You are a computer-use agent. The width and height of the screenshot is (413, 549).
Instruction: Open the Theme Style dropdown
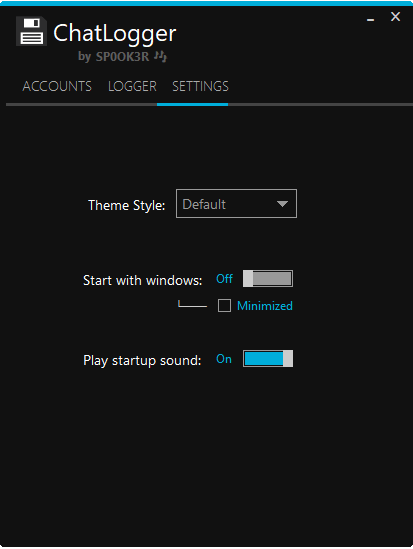coord(236,203)
